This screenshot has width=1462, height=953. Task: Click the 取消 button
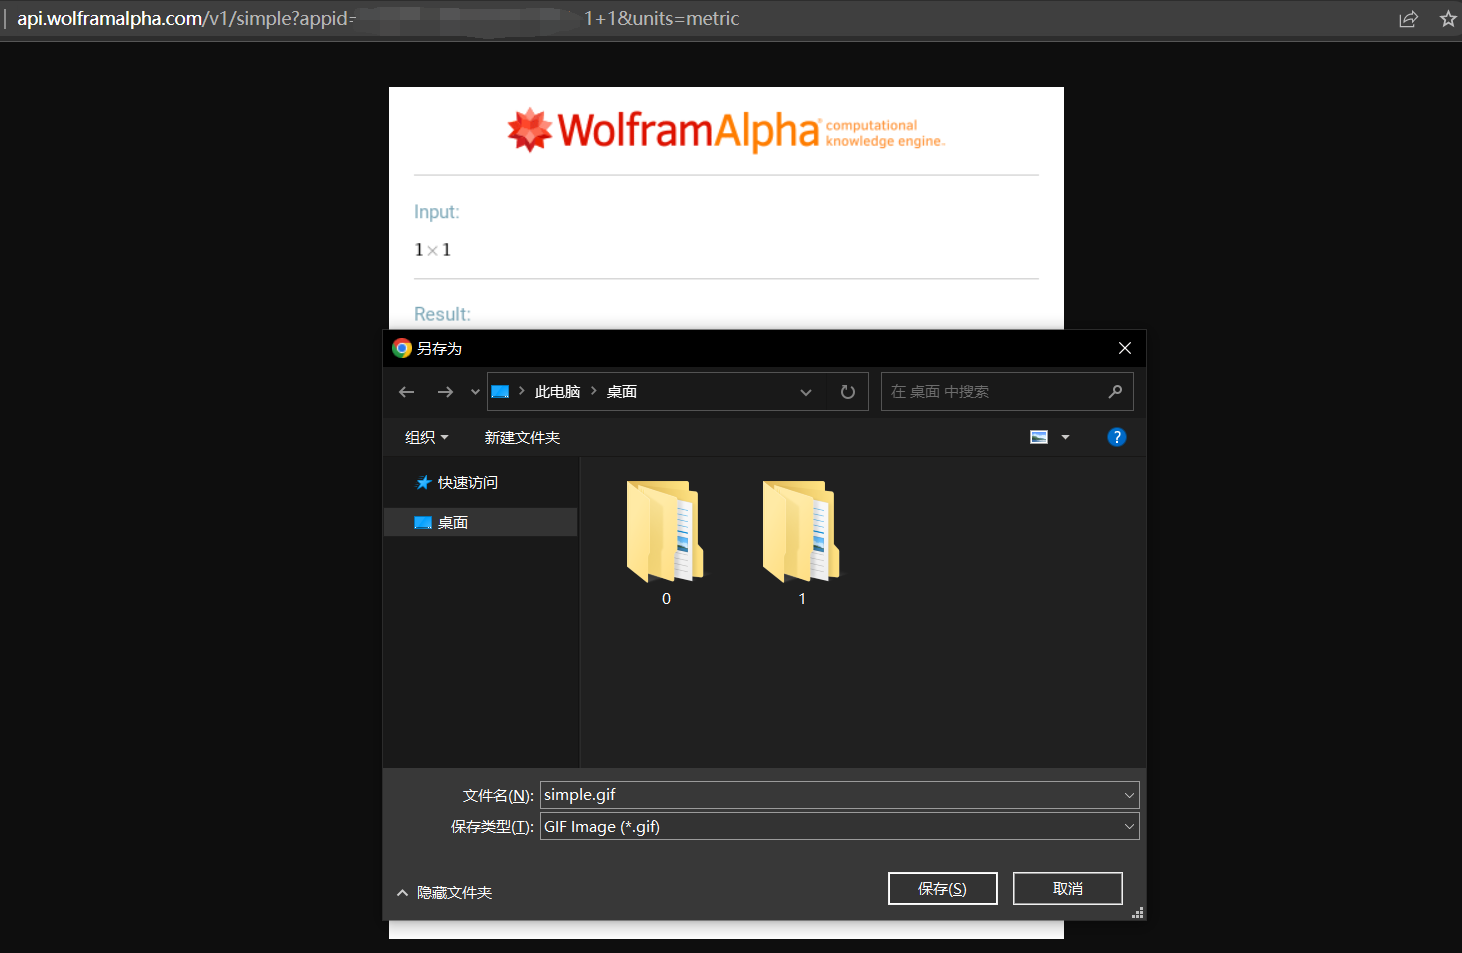[x=1067, y=888]
